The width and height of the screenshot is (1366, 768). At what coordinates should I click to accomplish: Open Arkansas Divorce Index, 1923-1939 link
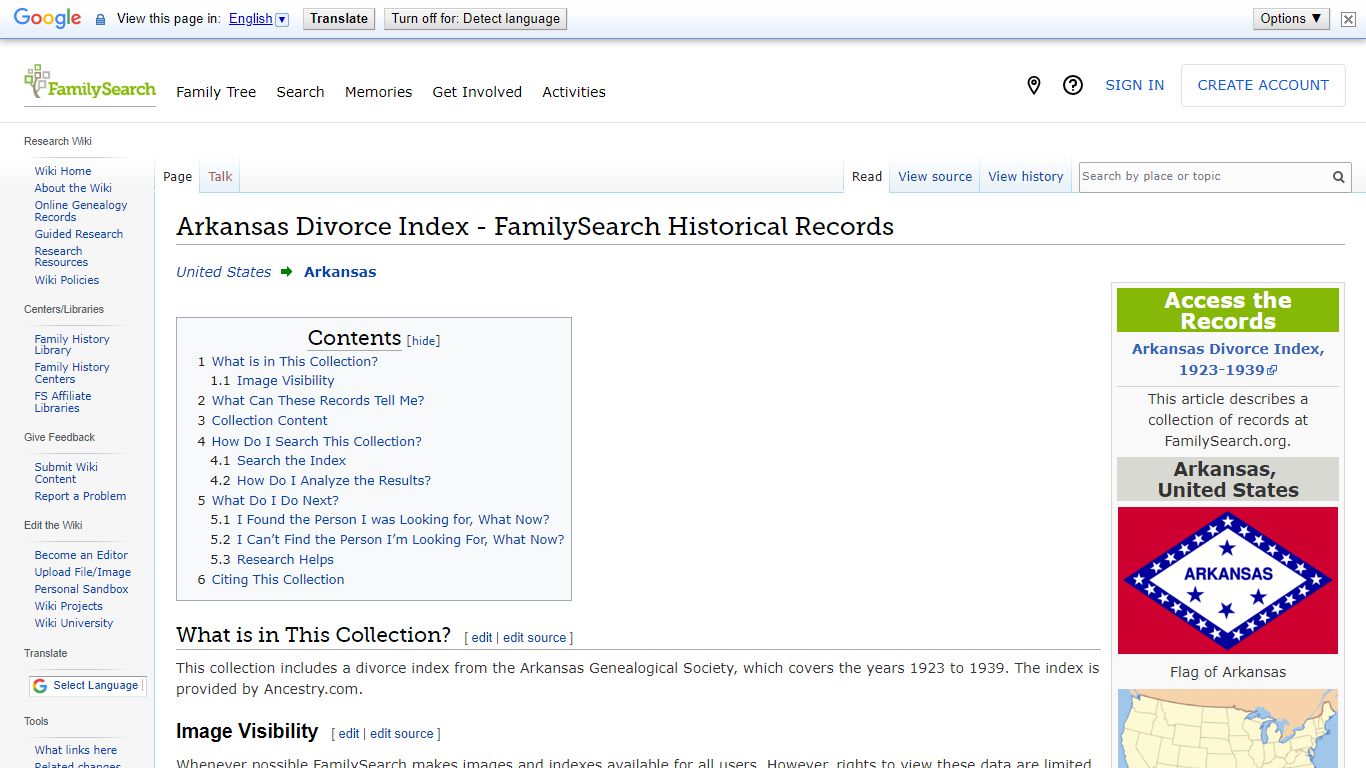click(1228, 359)
